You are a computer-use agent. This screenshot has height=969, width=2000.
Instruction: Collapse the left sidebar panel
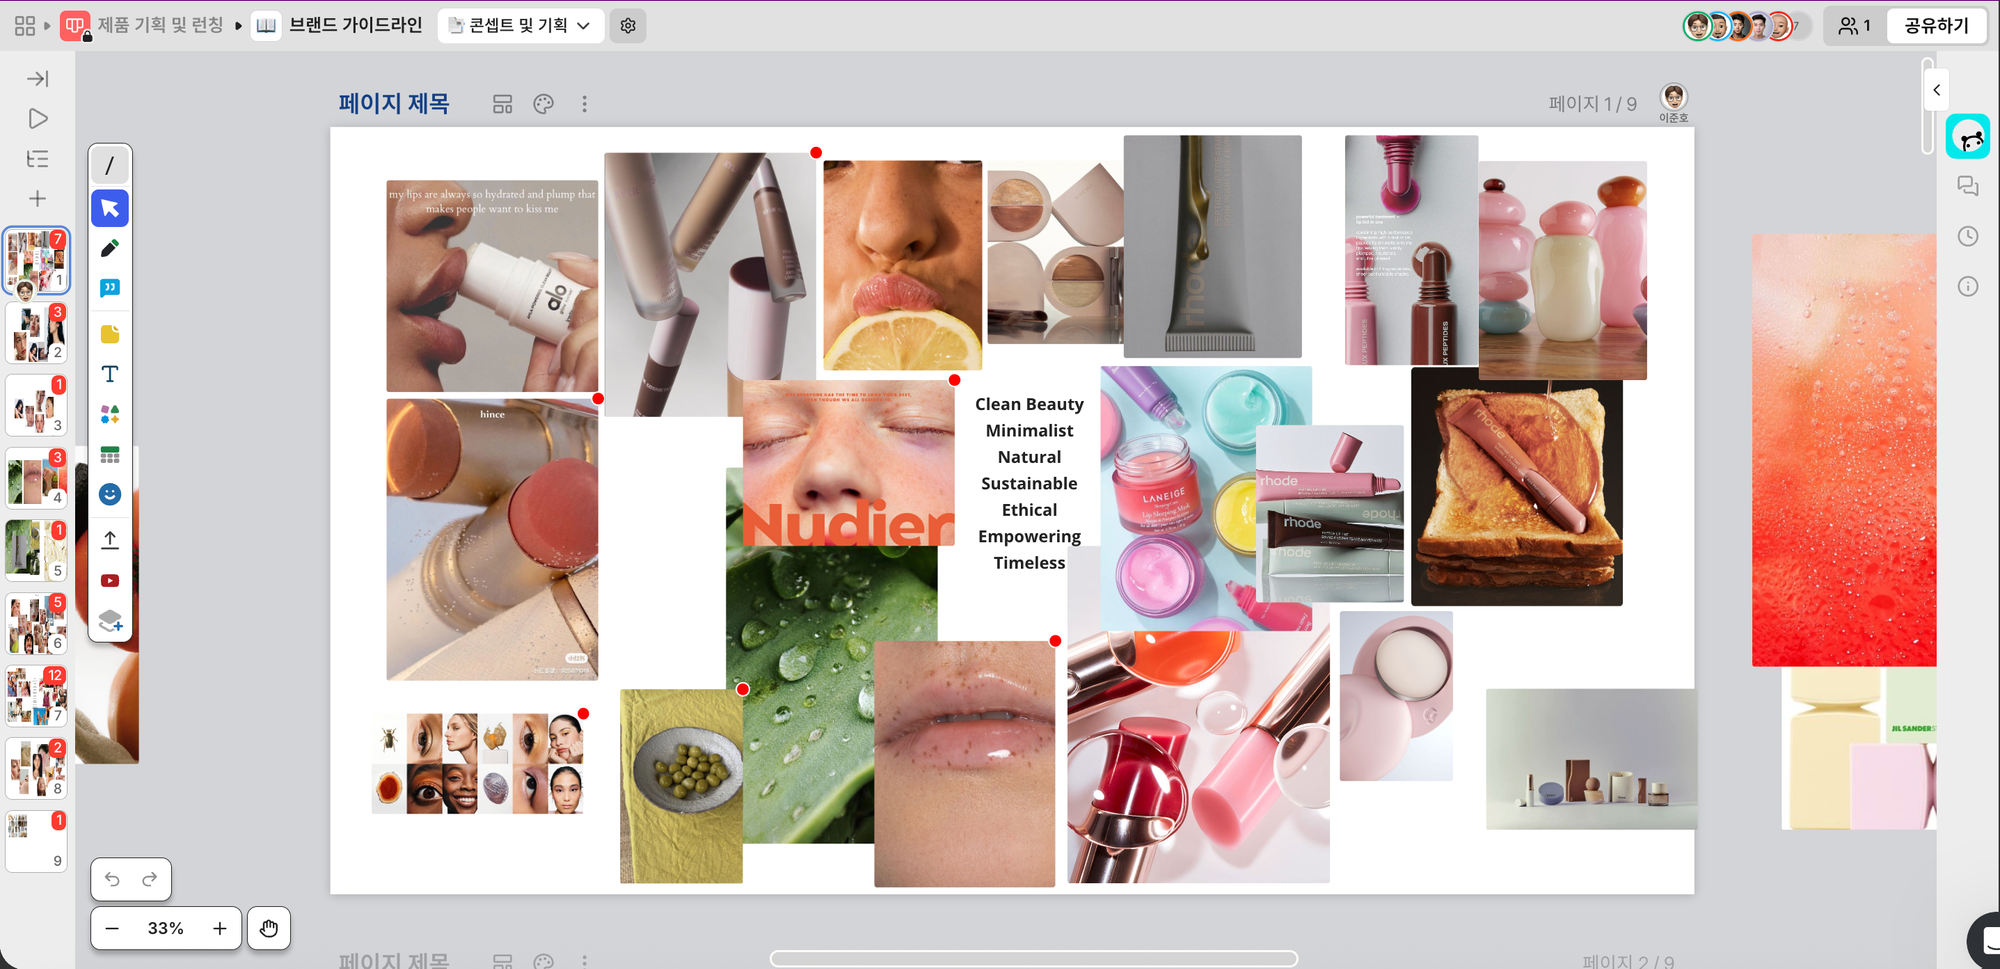click(x=38, y=79)
